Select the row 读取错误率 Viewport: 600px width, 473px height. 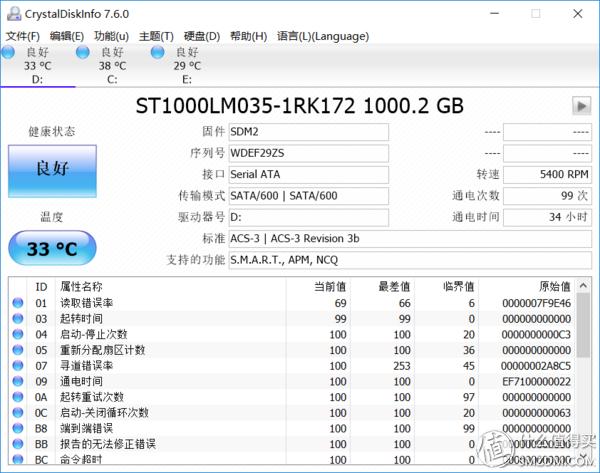pyautogui.click(x=292, y=303)
